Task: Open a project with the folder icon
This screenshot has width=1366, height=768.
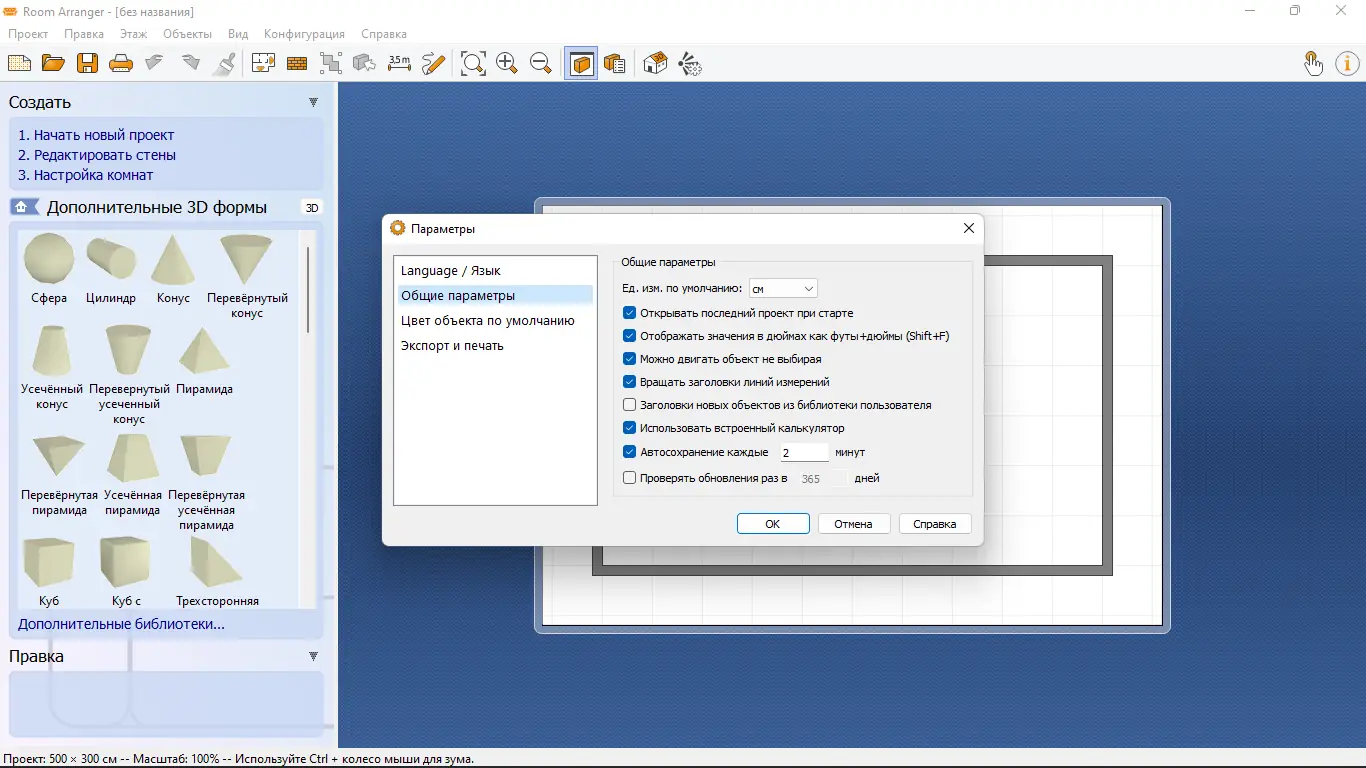Action: [x=53, y=64]
